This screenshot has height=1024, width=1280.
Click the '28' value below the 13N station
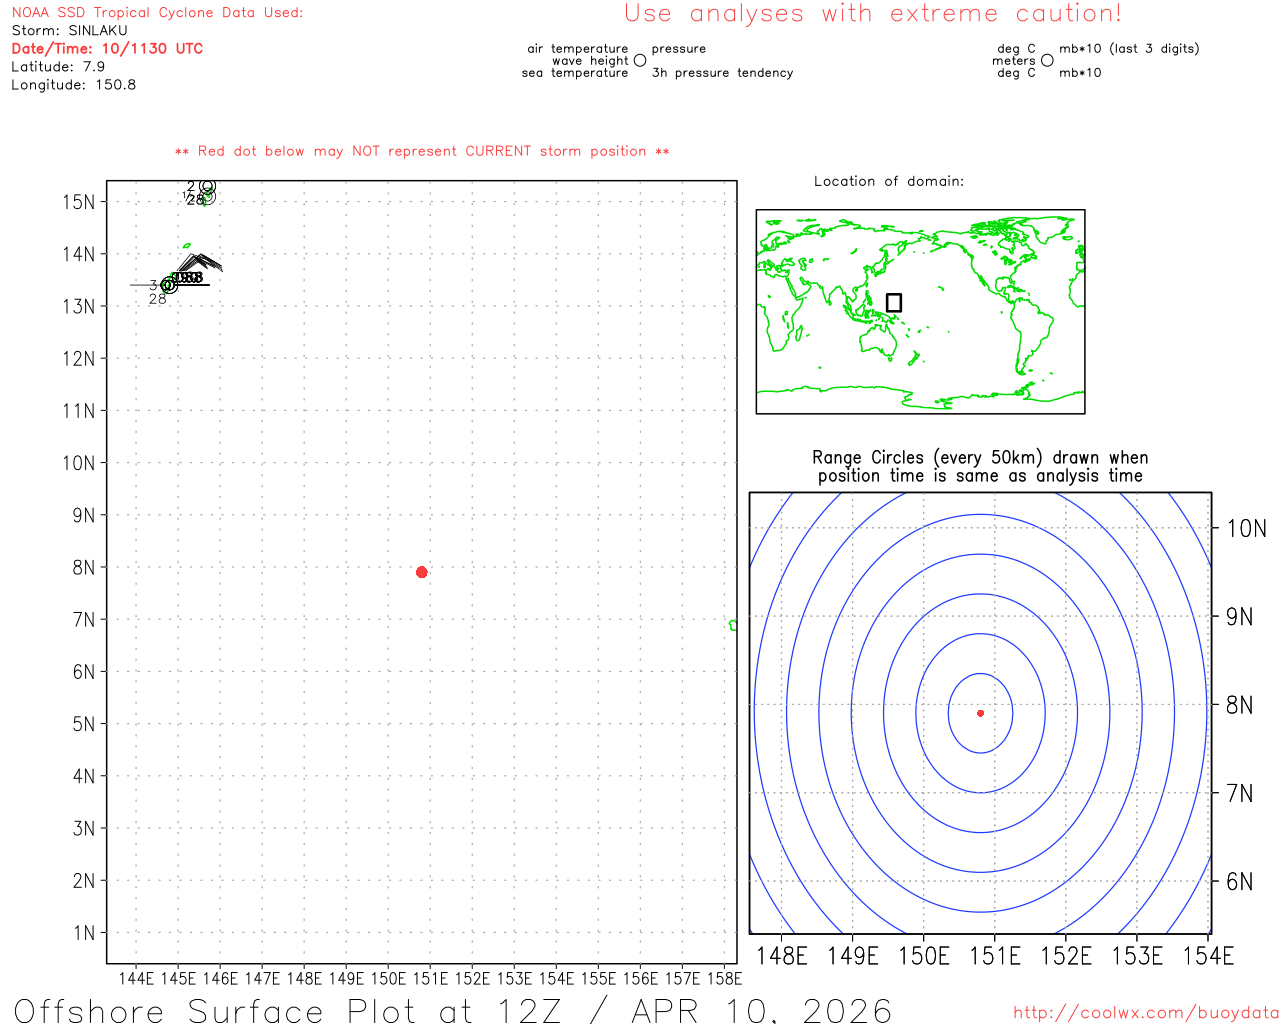pyautogui.click(x=158, y=299)
